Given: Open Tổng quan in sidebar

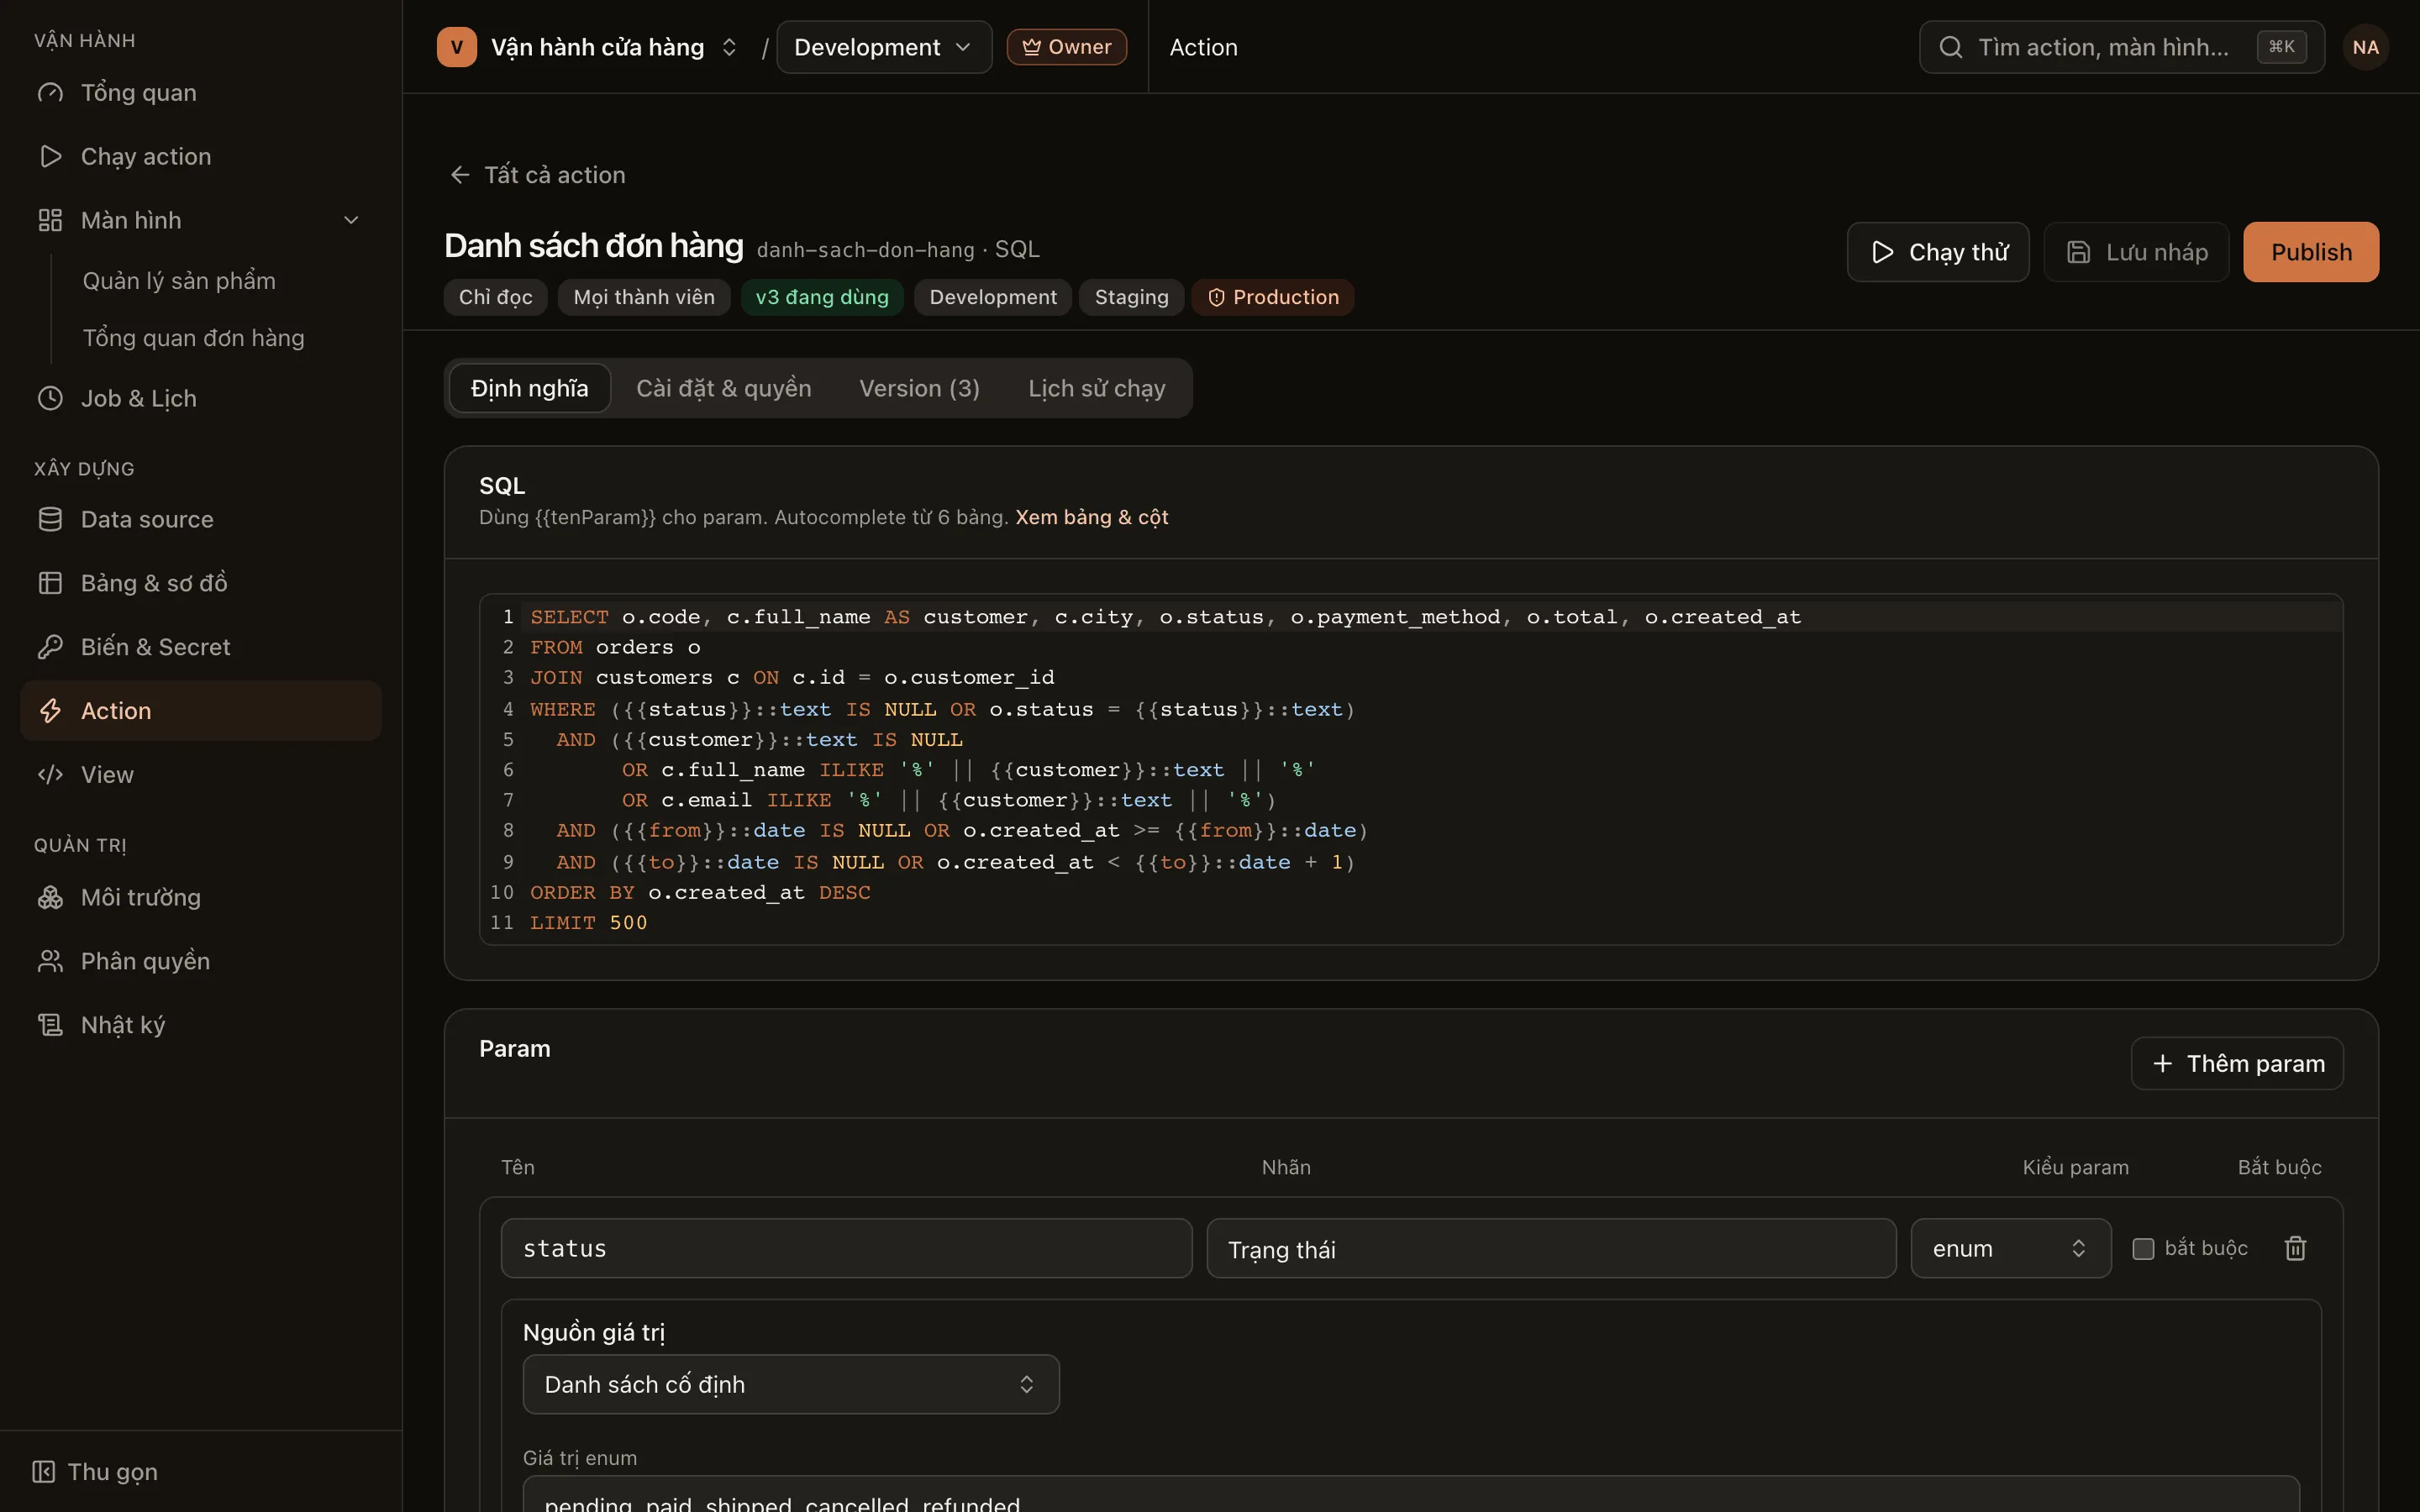Looking at the screenshot, I should click(x=200, y=93).
